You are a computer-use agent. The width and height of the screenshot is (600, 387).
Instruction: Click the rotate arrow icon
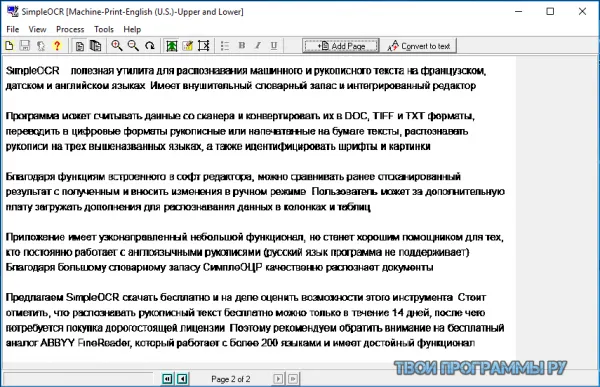coord(150,46)
